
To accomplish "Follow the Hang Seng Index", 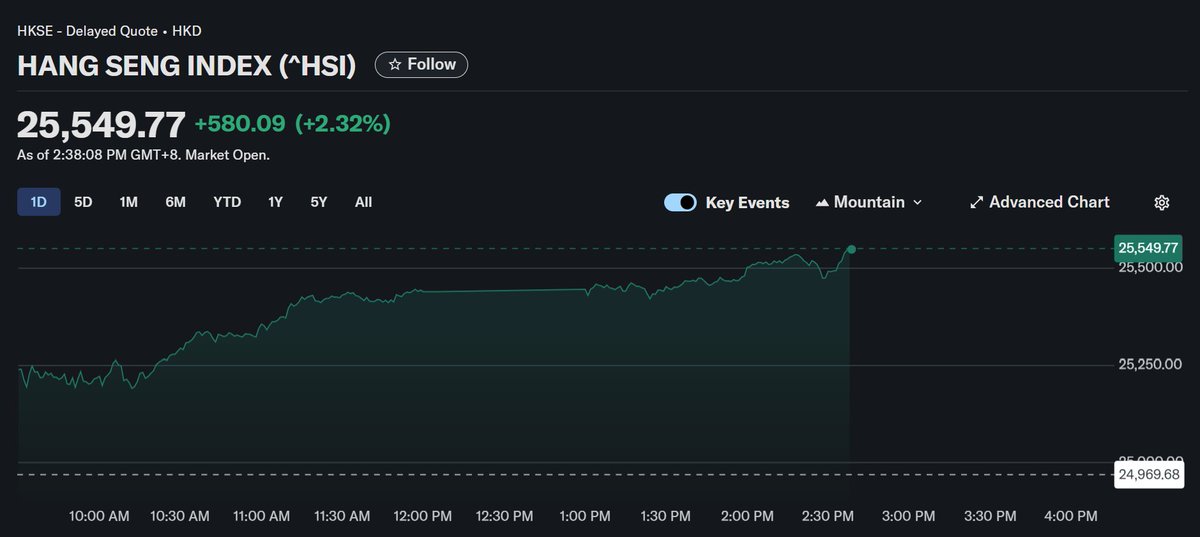I will pos(421,64).
